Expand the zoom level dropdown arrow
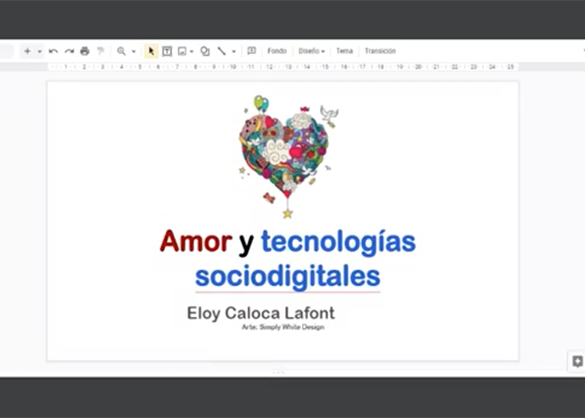 point(134,51)
